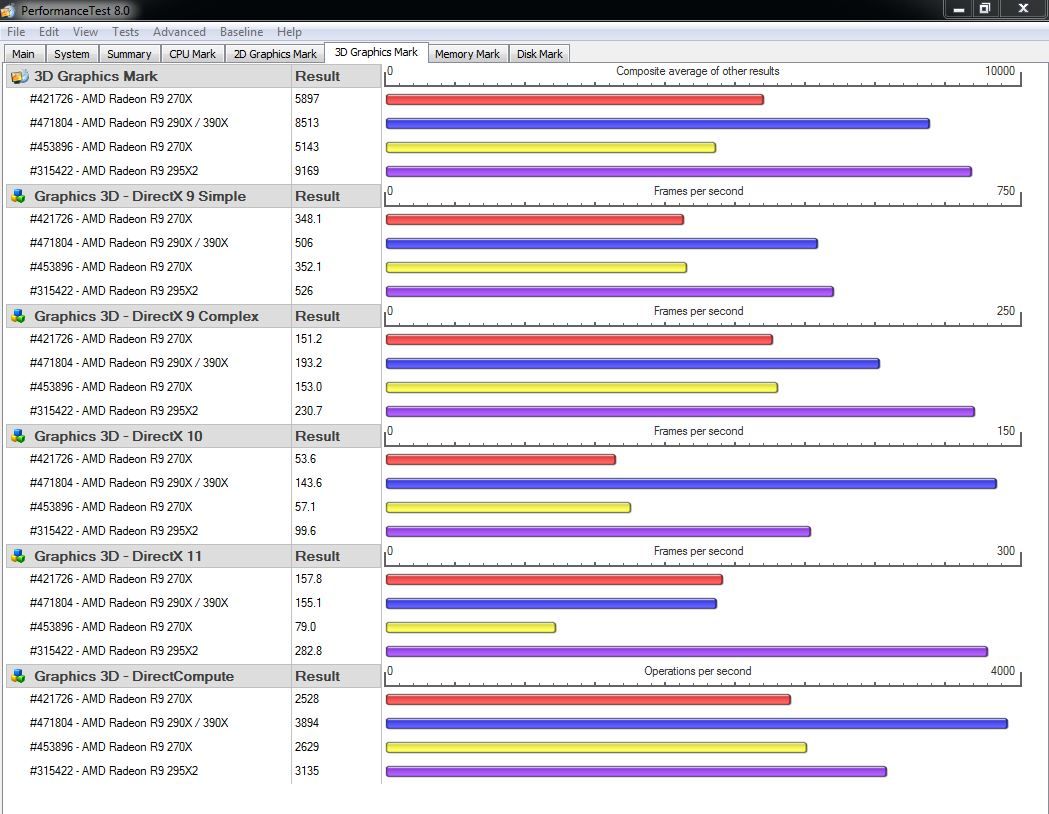1049x814 pixels.
Task: Switch to the Disk Mark tab
Action: 539,54
